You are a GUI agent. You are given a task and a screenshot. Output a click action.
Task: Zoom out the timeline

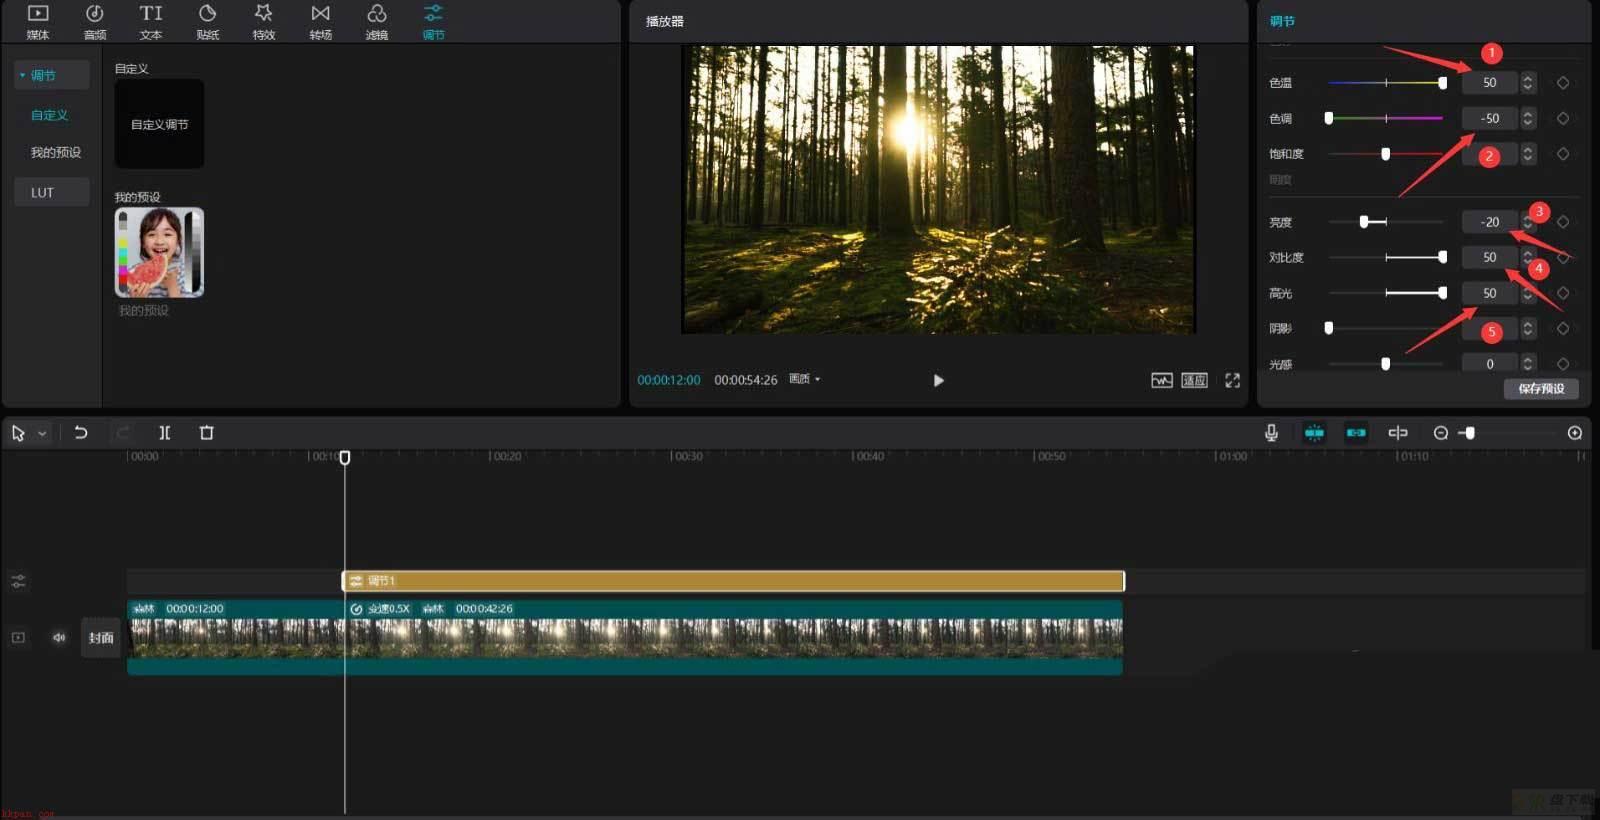[1441, 433]
